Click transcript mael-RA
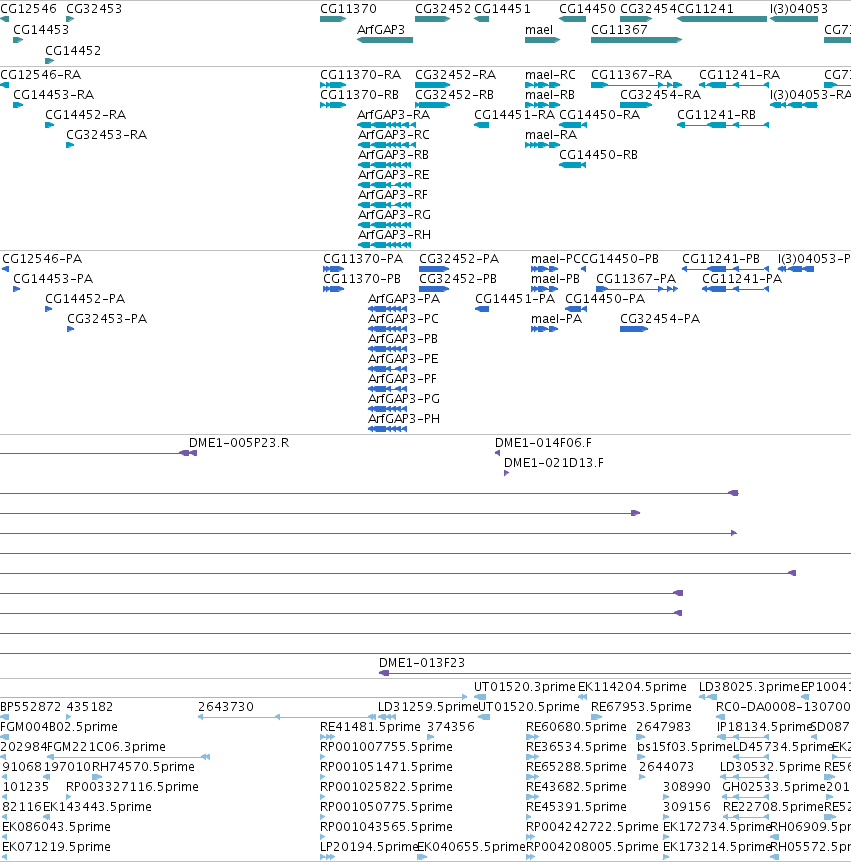The height and width of the screenshot is (862, 851). click(551, 135)
